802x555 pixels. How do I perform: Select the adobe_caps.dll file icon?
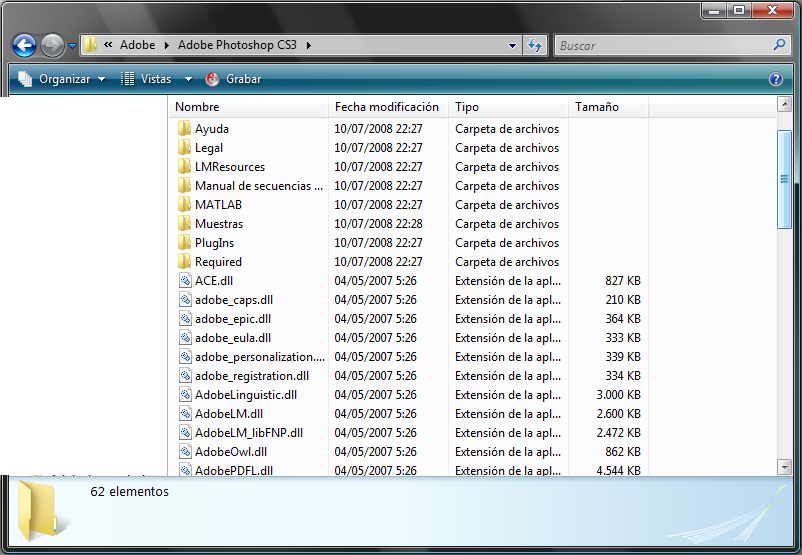pyautogui.click(x=185, y=299)
